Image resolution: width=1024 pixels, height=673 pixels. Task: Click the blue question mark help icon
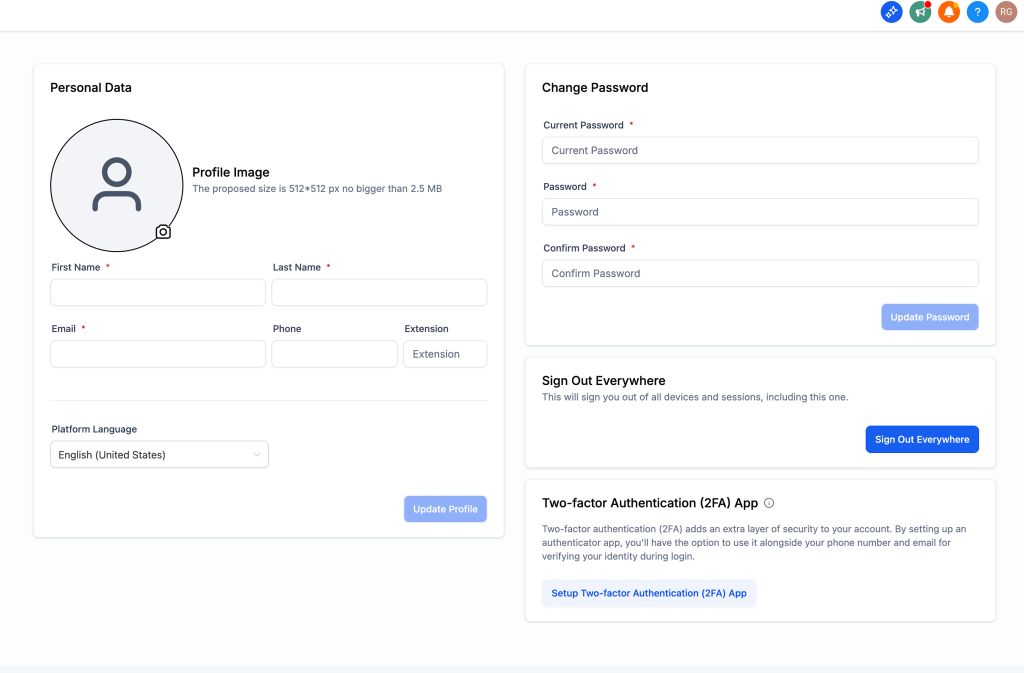pyautogui.click(x=978, y=12)
